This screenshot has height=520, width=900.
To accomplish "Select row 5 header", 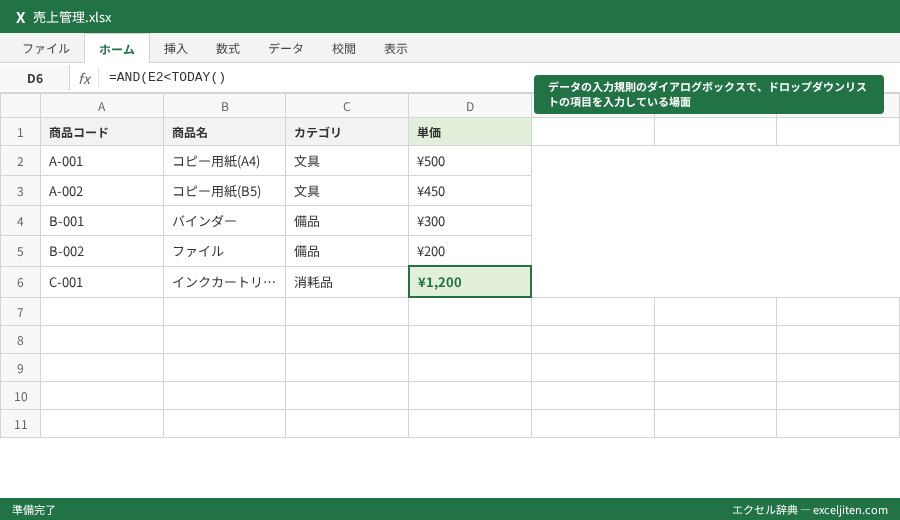I will pos(20,251).
